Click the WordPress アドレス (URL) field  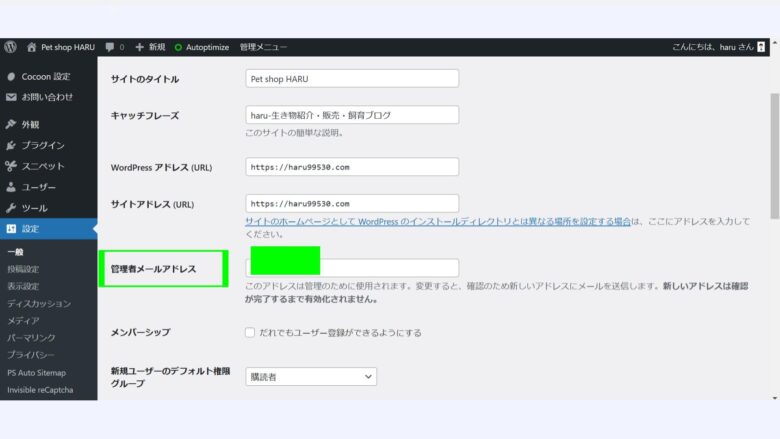pyautogui.click(x=352, y=167)
